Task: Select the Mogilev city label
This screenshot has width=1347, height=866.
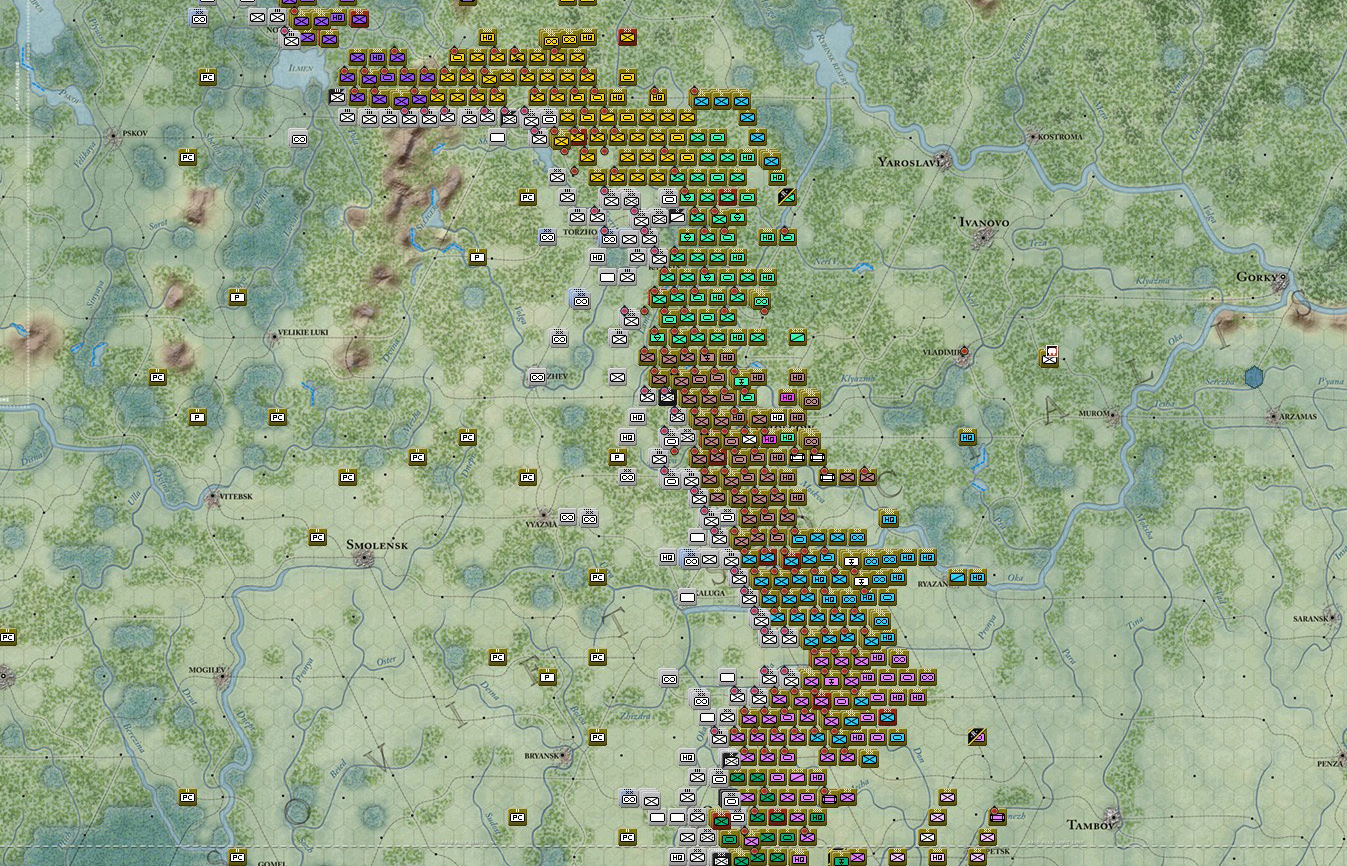Action: pos(208,669)
